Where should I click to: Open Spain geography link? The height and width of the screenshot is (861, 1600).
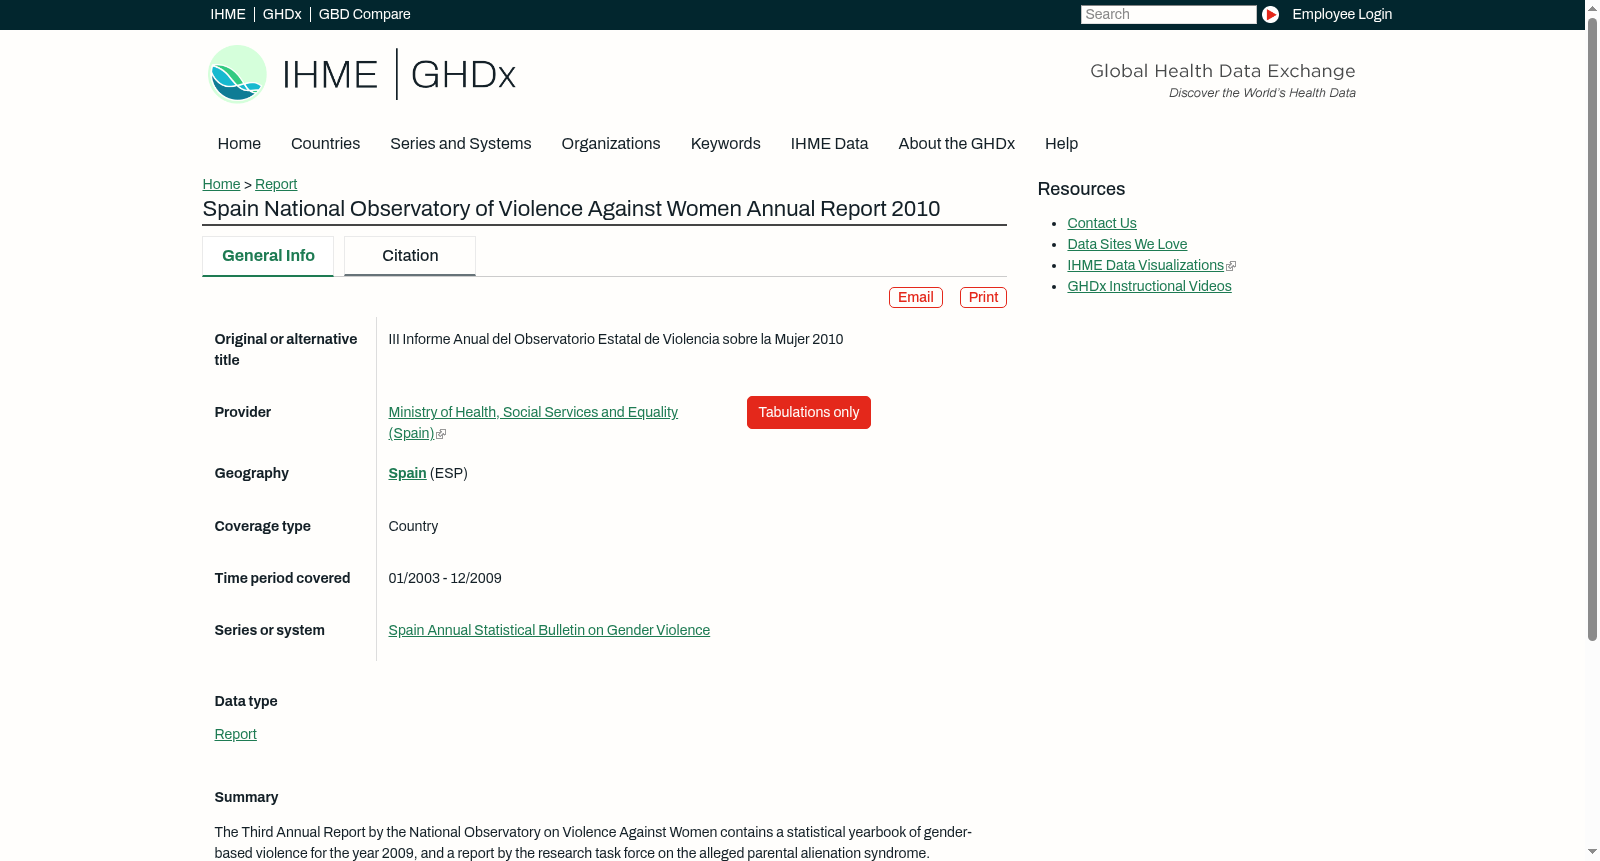pos(407,473)
